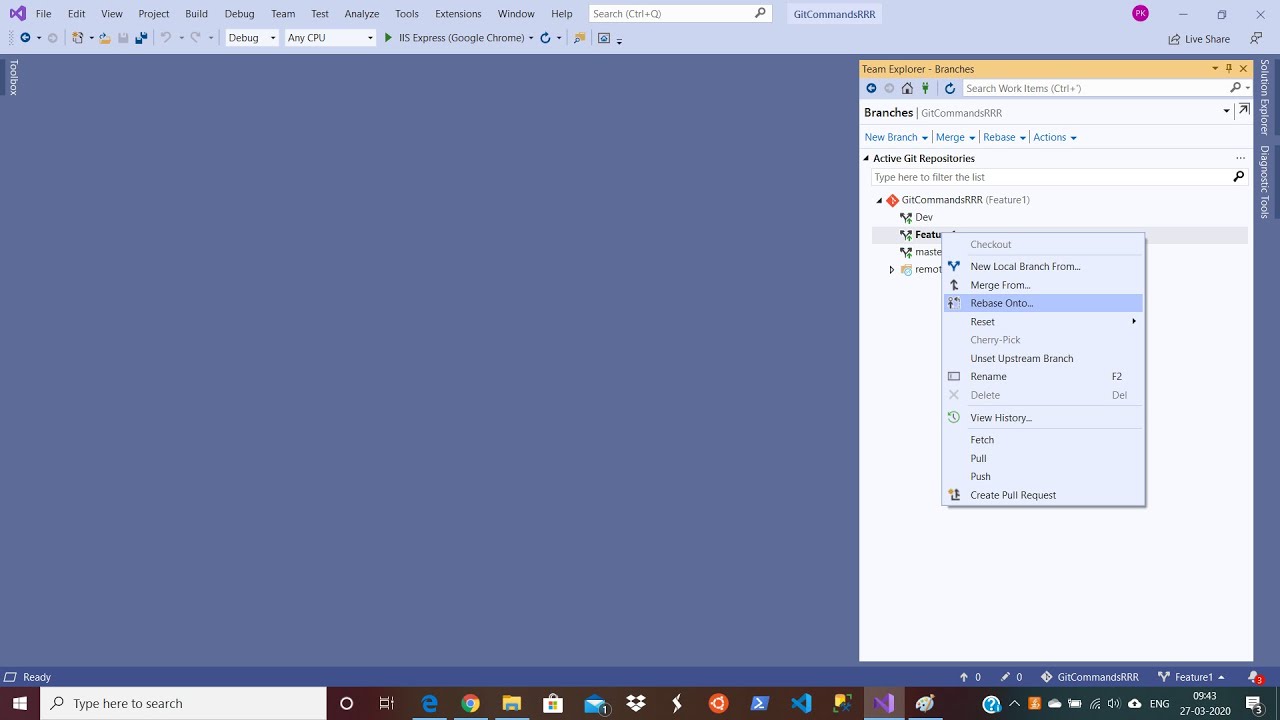Viewport: 1280px width, 720px height.
Task: Click the Send Feedback icon
Action: click(1256, 39)
